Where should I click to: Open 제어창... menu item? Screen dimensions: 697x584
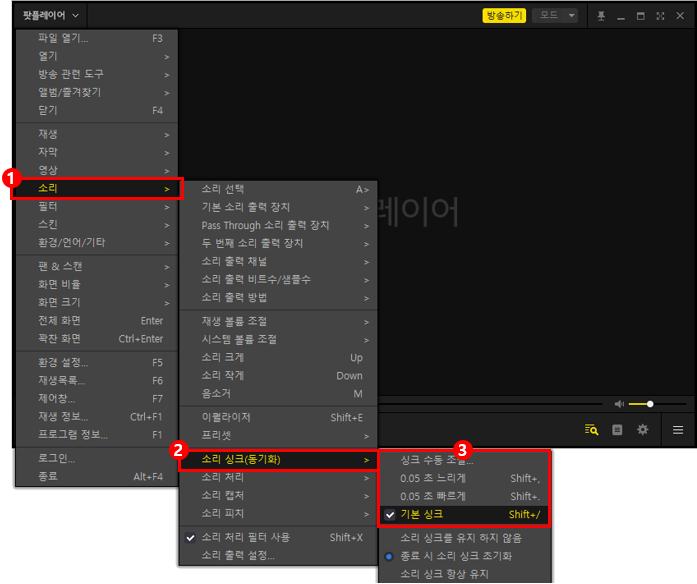click(97, 399)
